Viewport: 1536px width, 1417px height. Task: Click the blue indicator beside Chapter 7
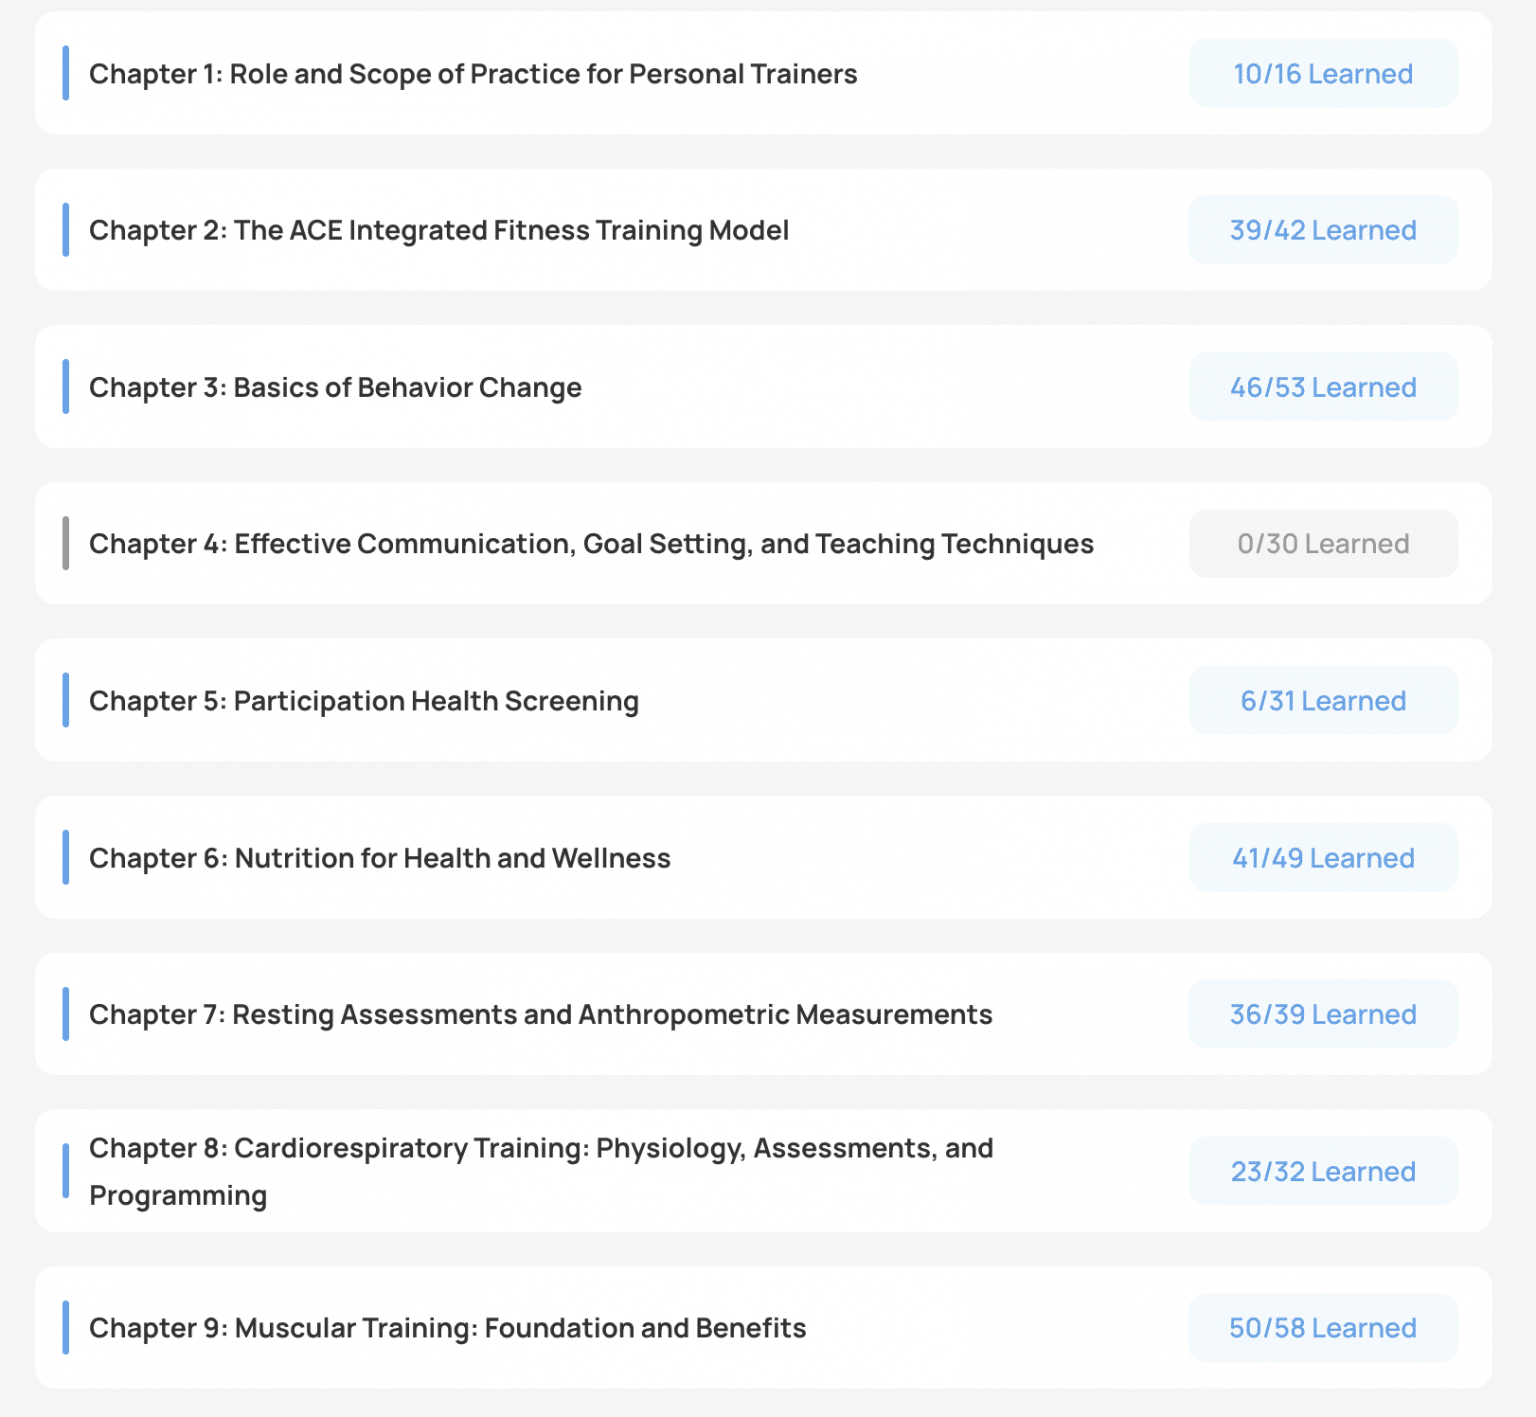pyautogui.click(x=66, y=1014)
